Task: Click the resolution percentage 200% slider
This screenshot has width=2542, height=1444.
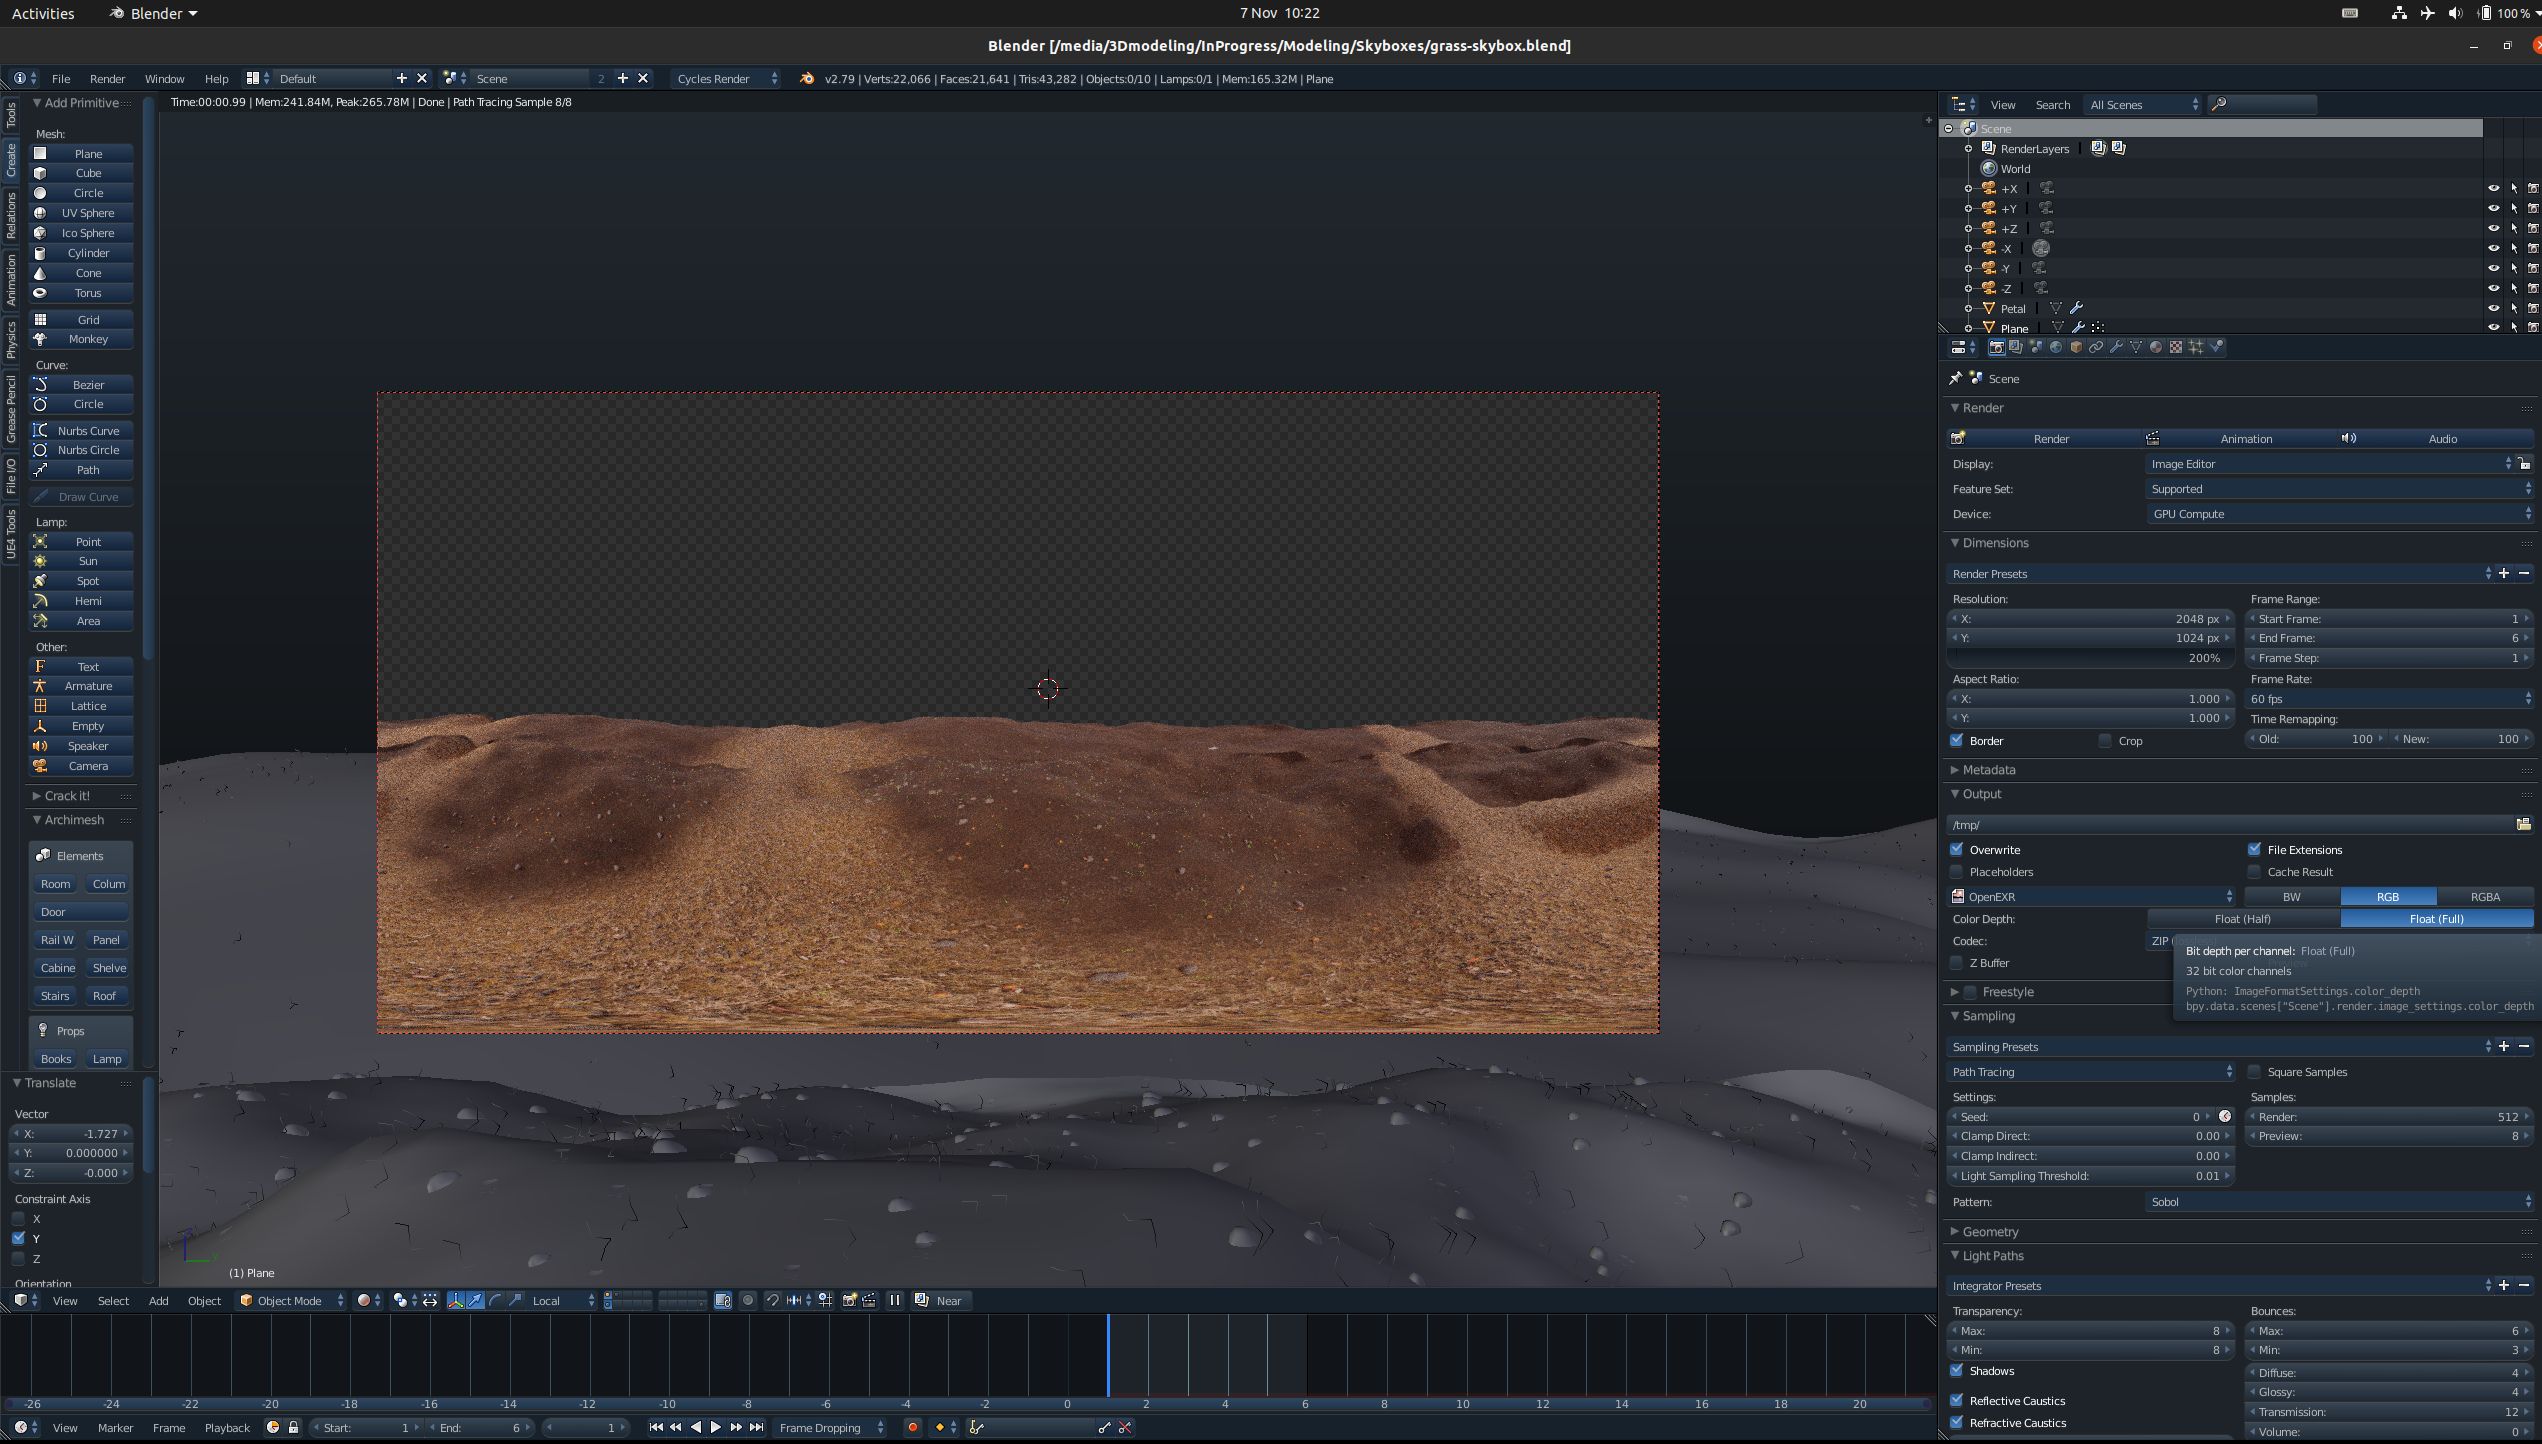Action: (2090, 658)
